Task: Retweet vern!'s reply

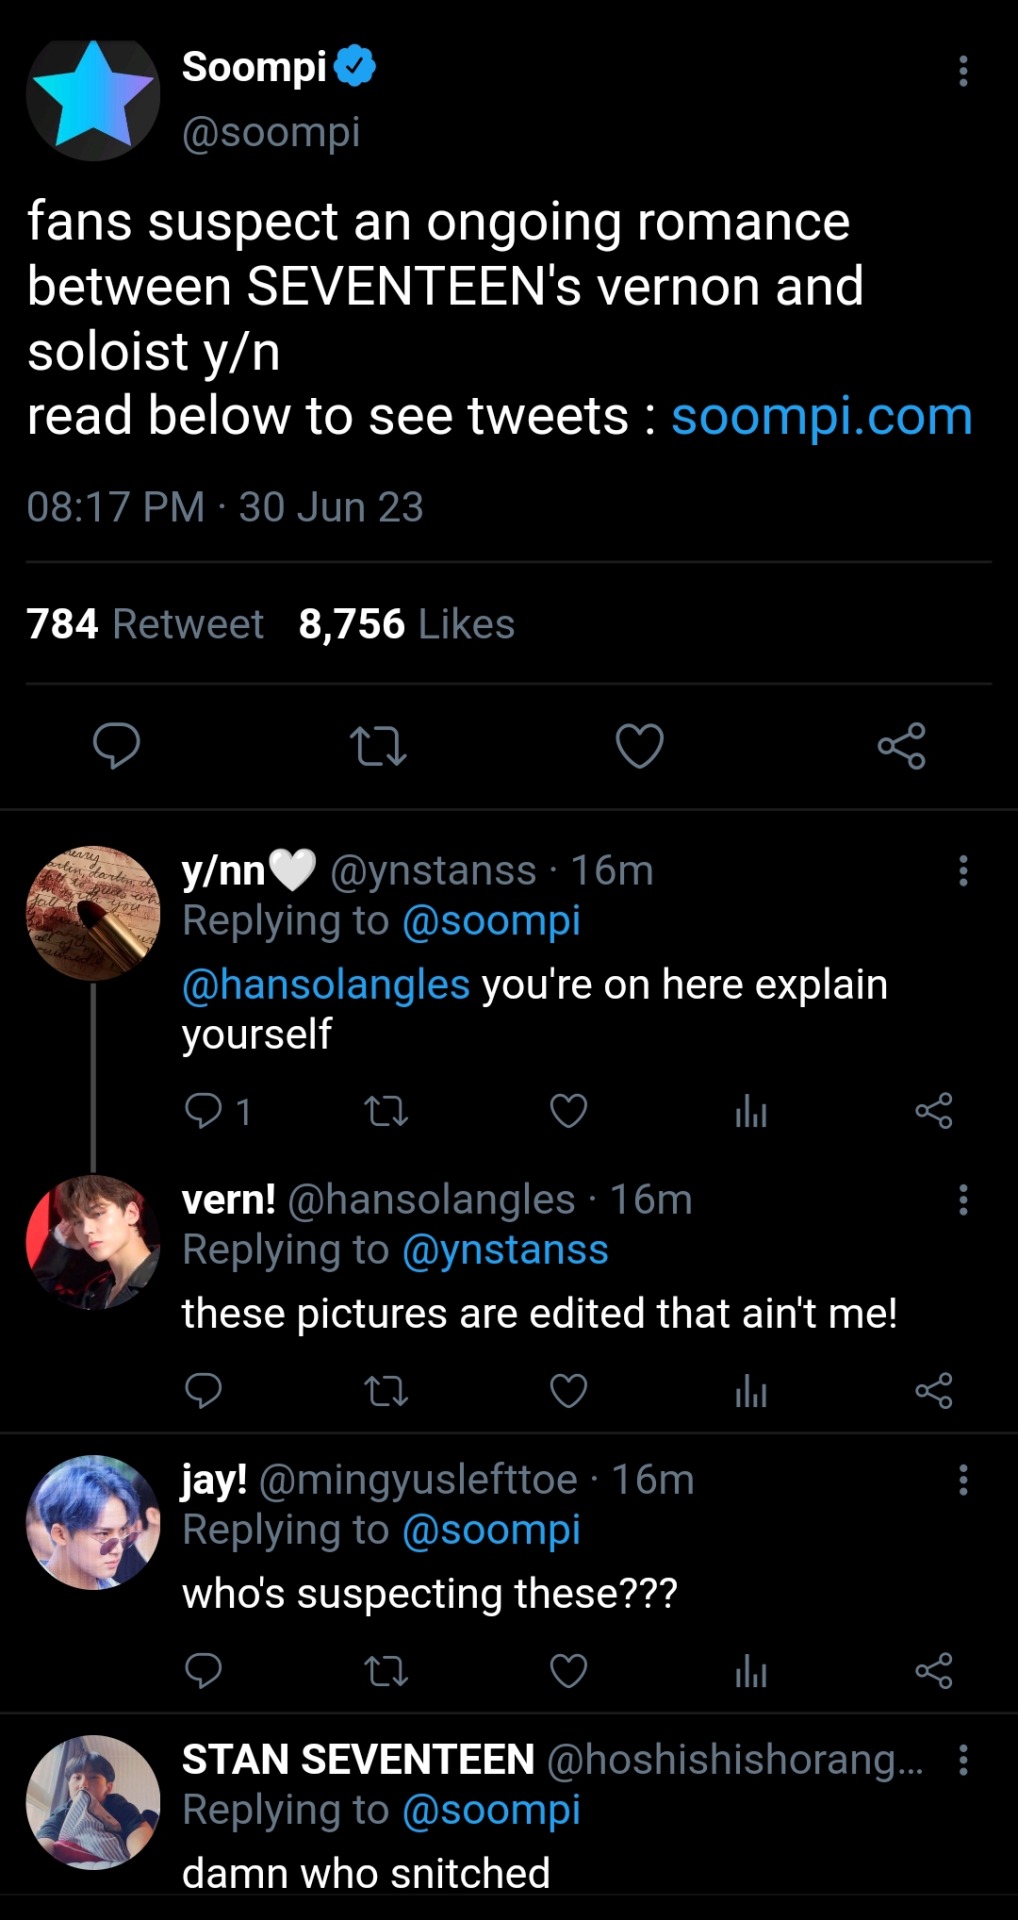Action: pyautogui.click(x=386, y=1391)
